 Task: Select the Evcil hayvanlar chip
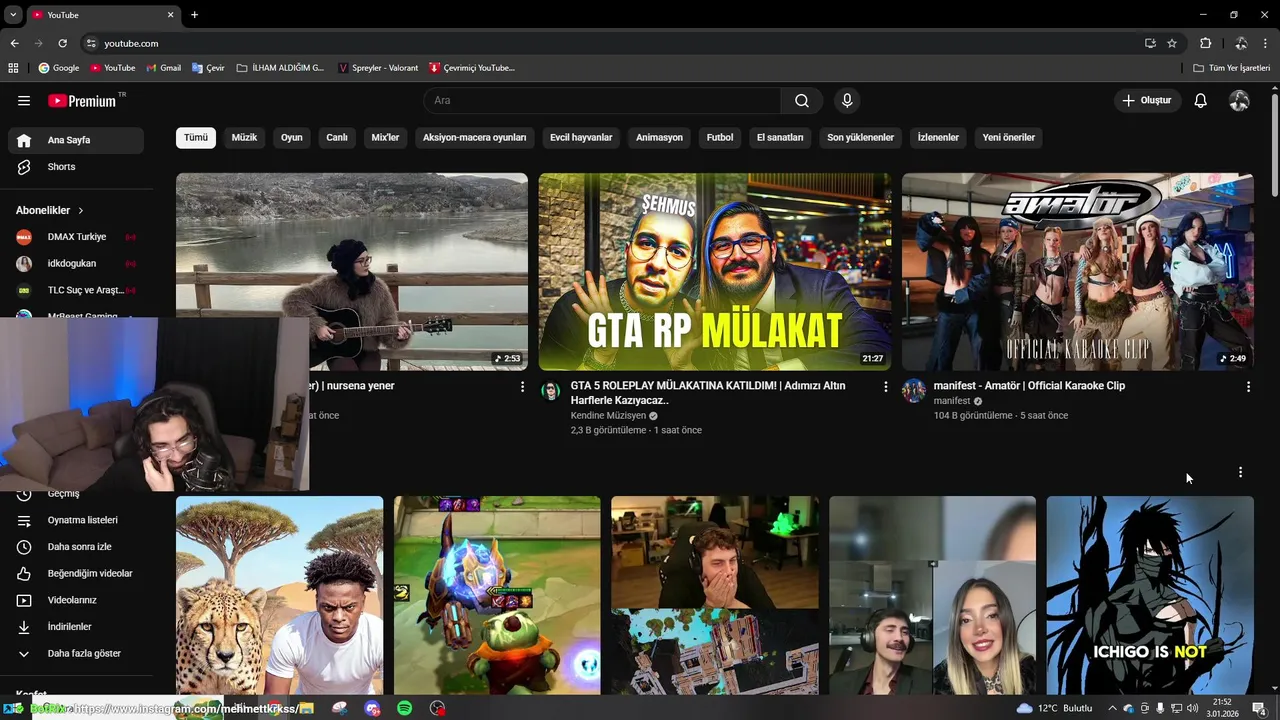click(581, 137)
